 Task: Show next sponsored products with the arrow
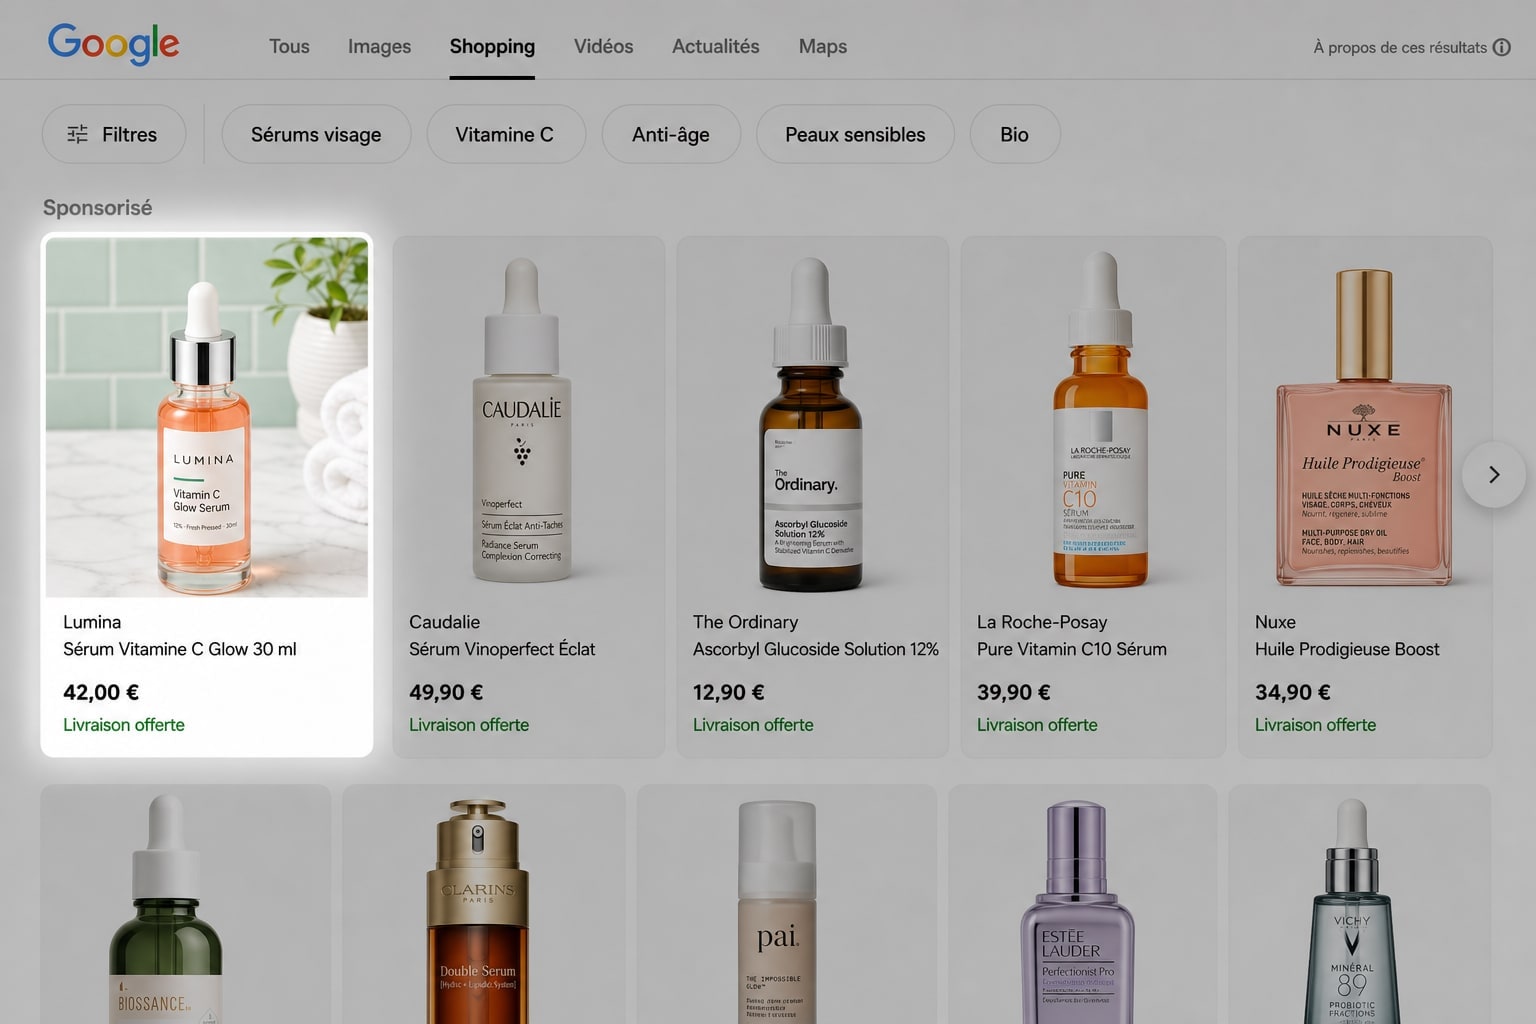coord(1493,475)
